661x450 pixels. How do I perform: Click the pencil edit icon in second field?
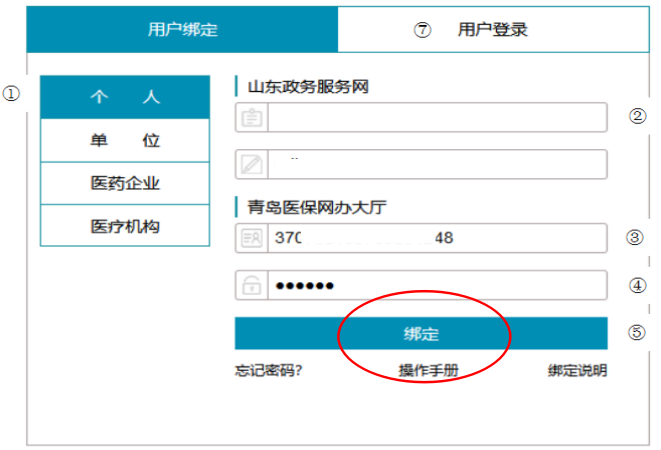tap(251, 164)
